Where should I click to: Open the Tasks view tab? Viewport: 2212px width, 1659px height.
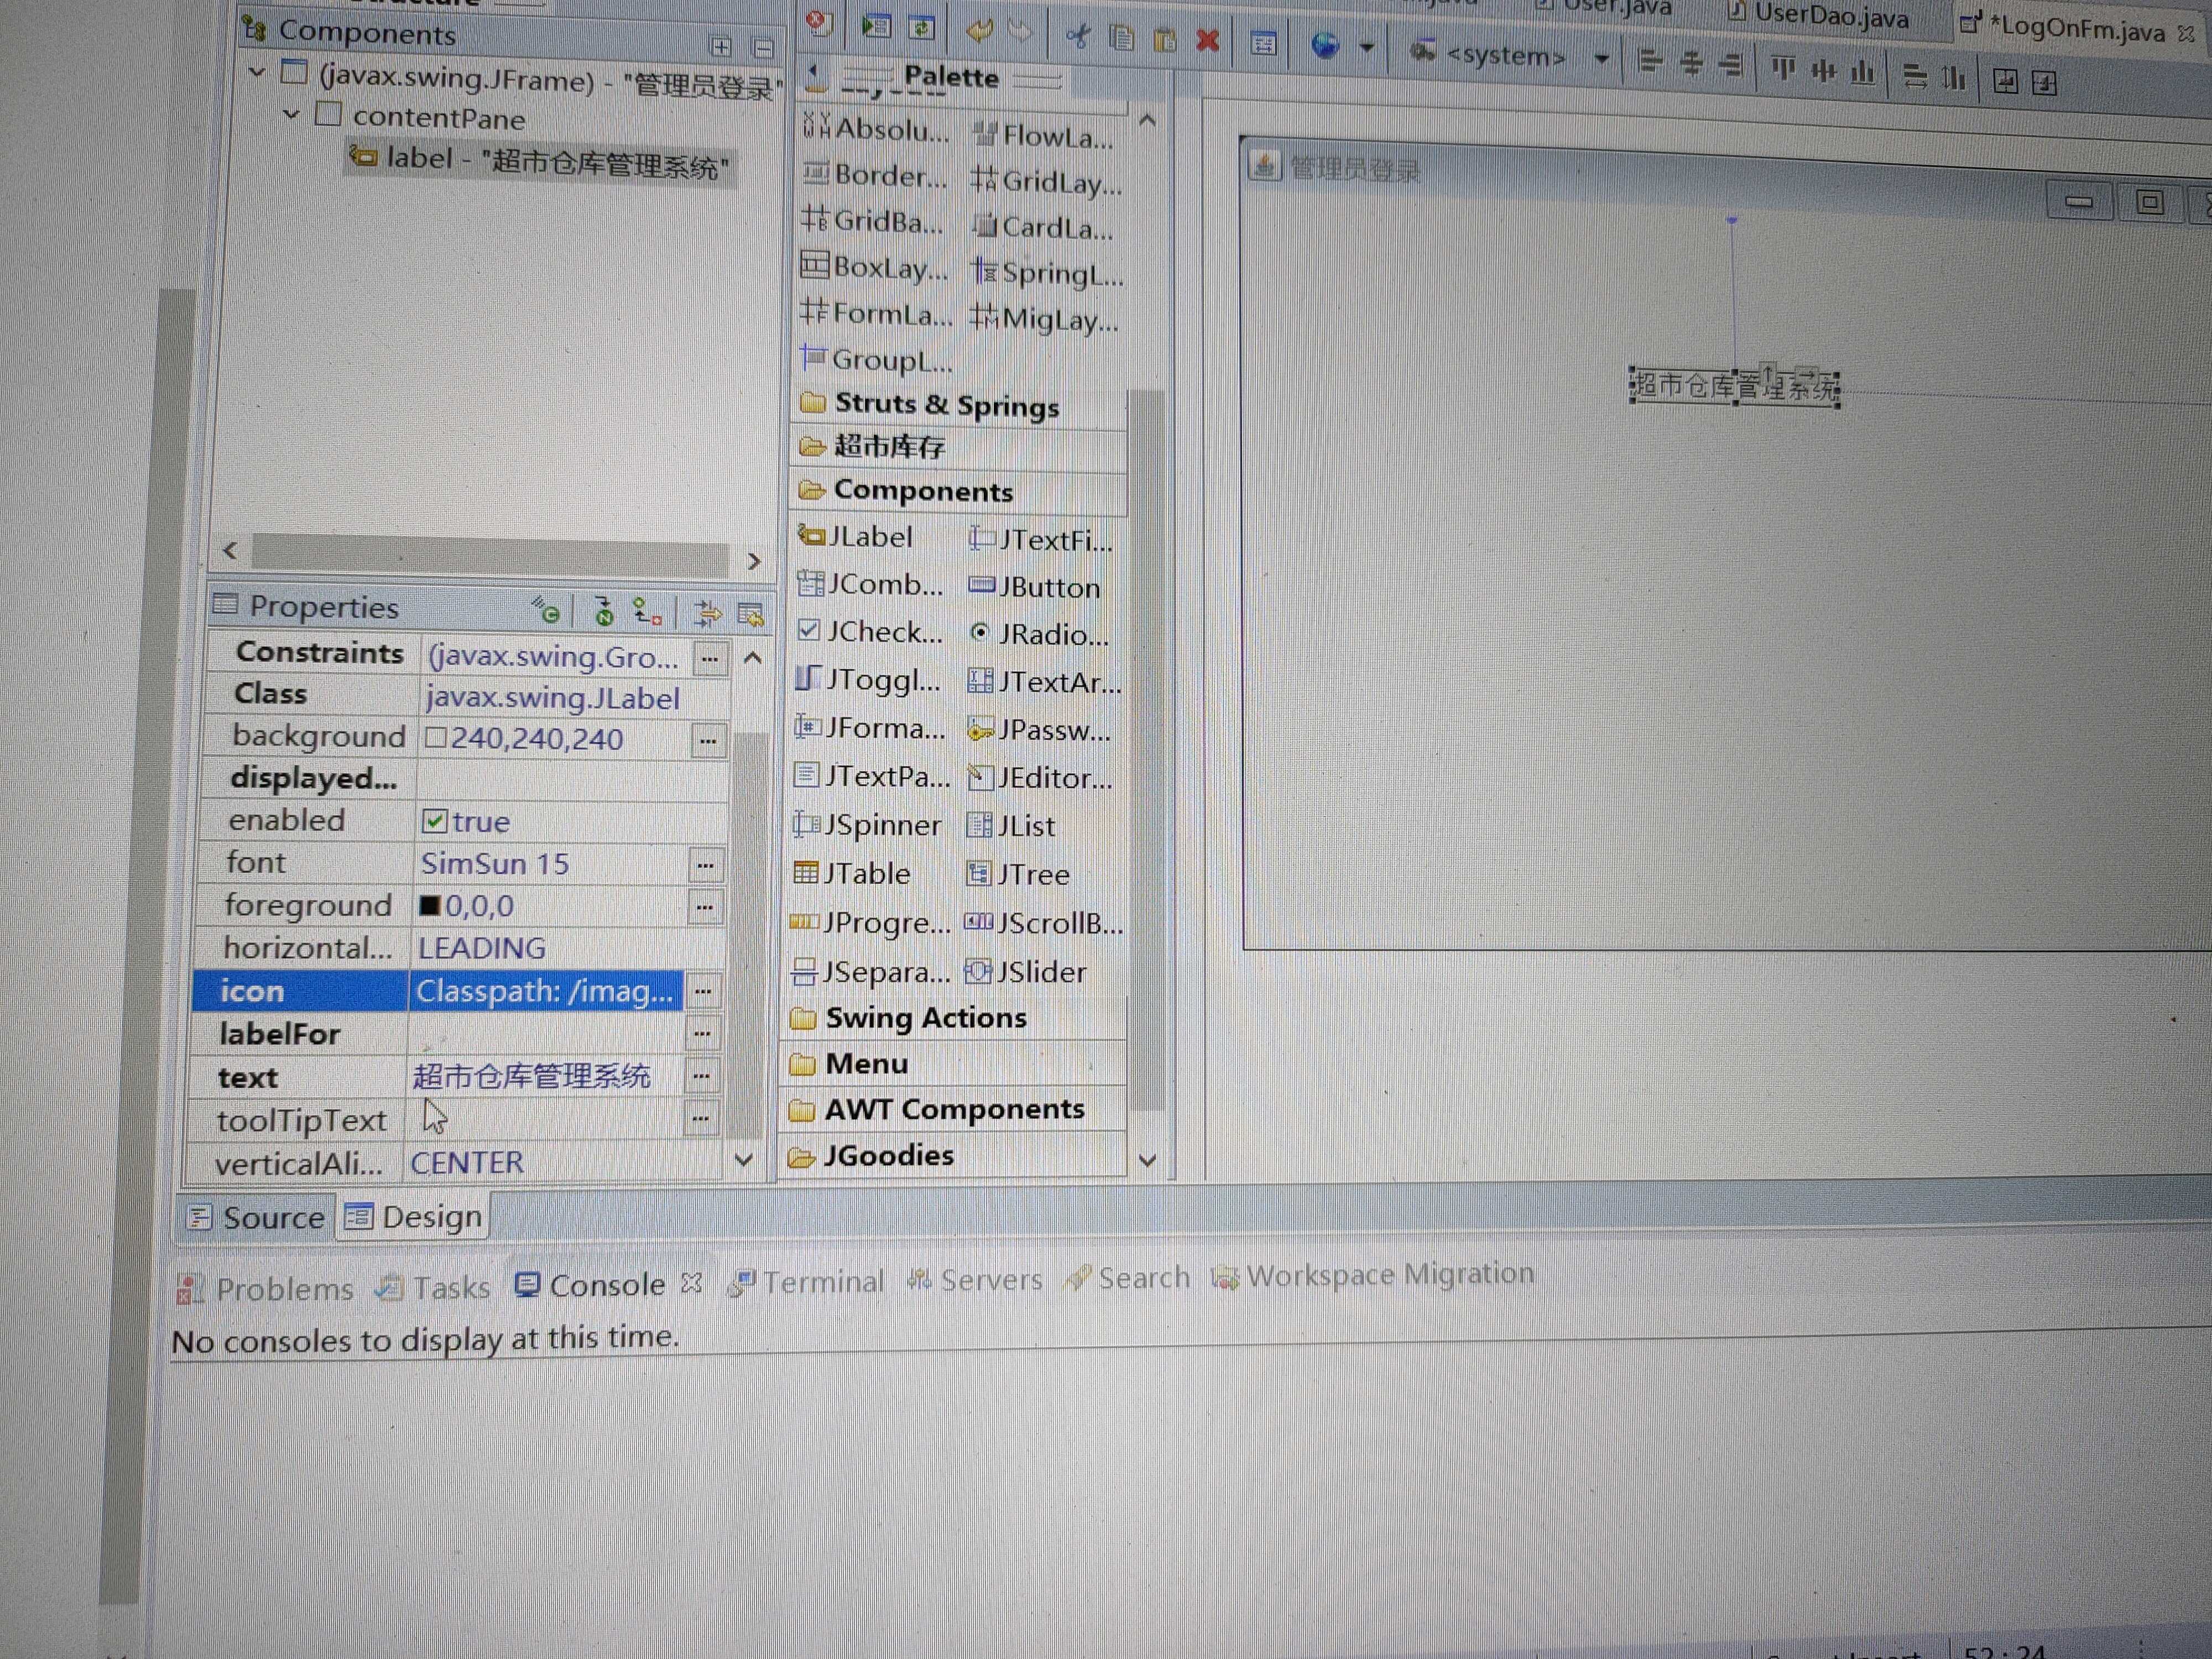pos(433,1287)
